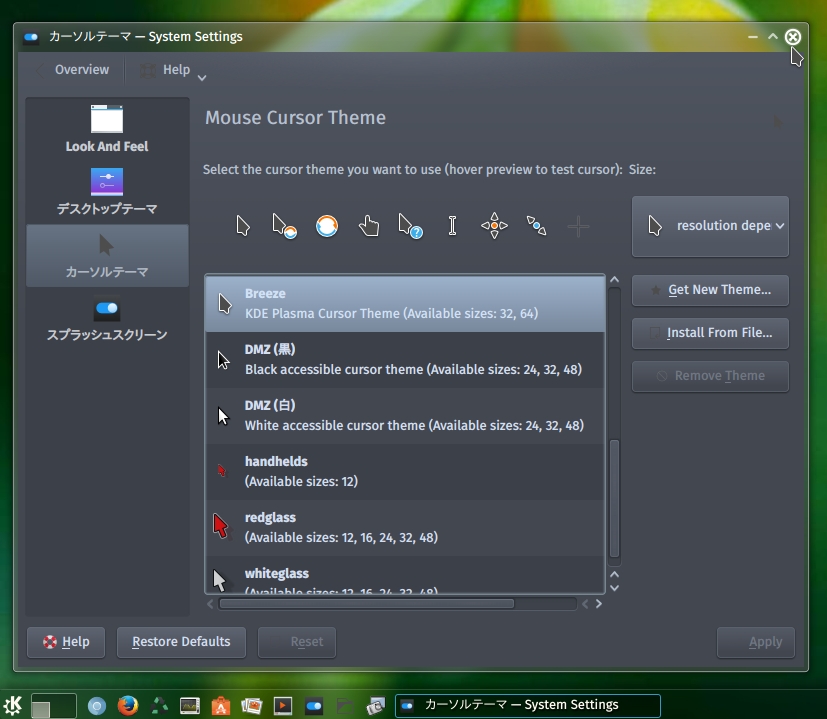This screenshot has width=827, height=719.
Task: Switch desktops via the pager widget
Action: pyautogui.click(x=54, y=706)
